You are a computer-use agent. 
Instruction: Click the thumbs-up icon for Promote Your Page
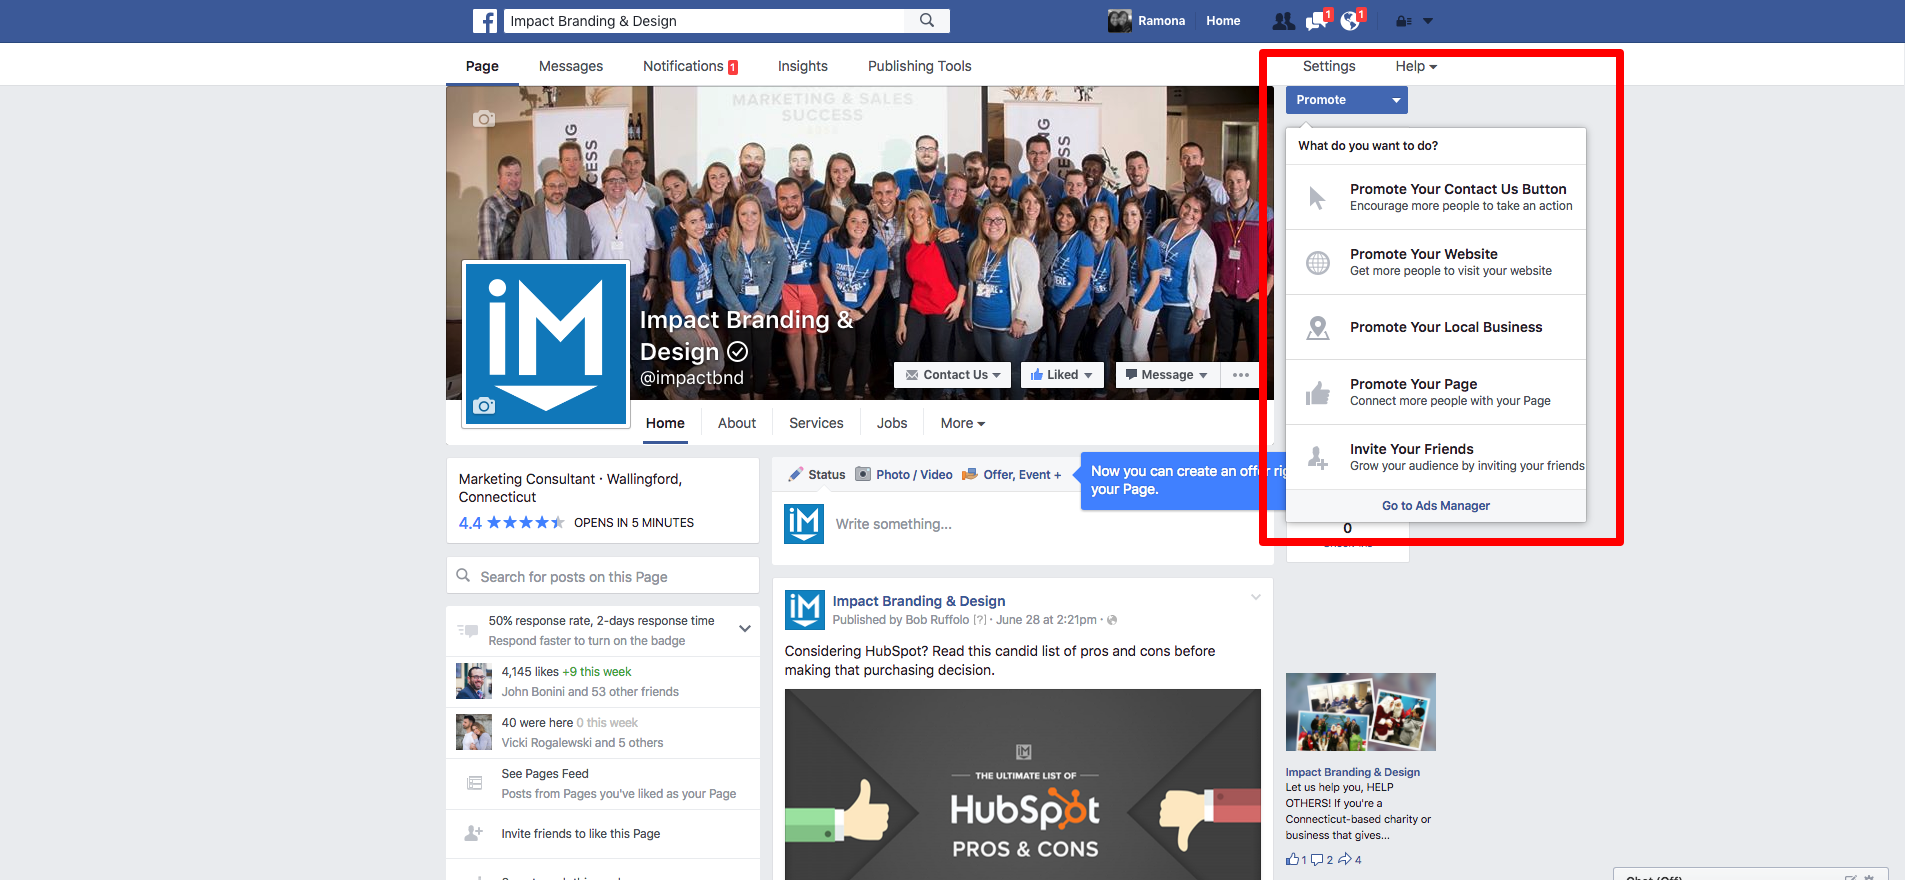tap(1318, 393)
